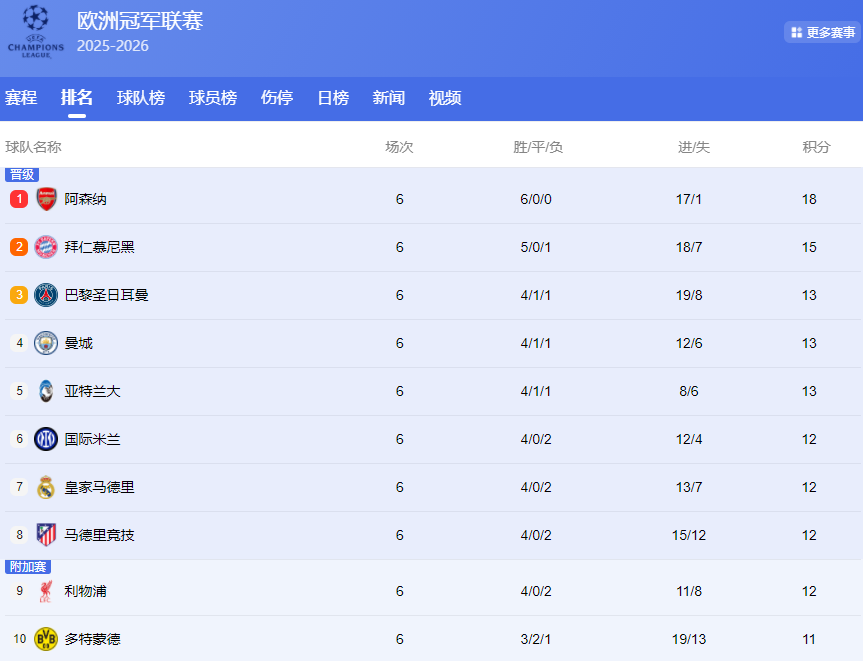Click Bayern's 5/0/1 record
The image size is (863, 661).
pos(536,247)
